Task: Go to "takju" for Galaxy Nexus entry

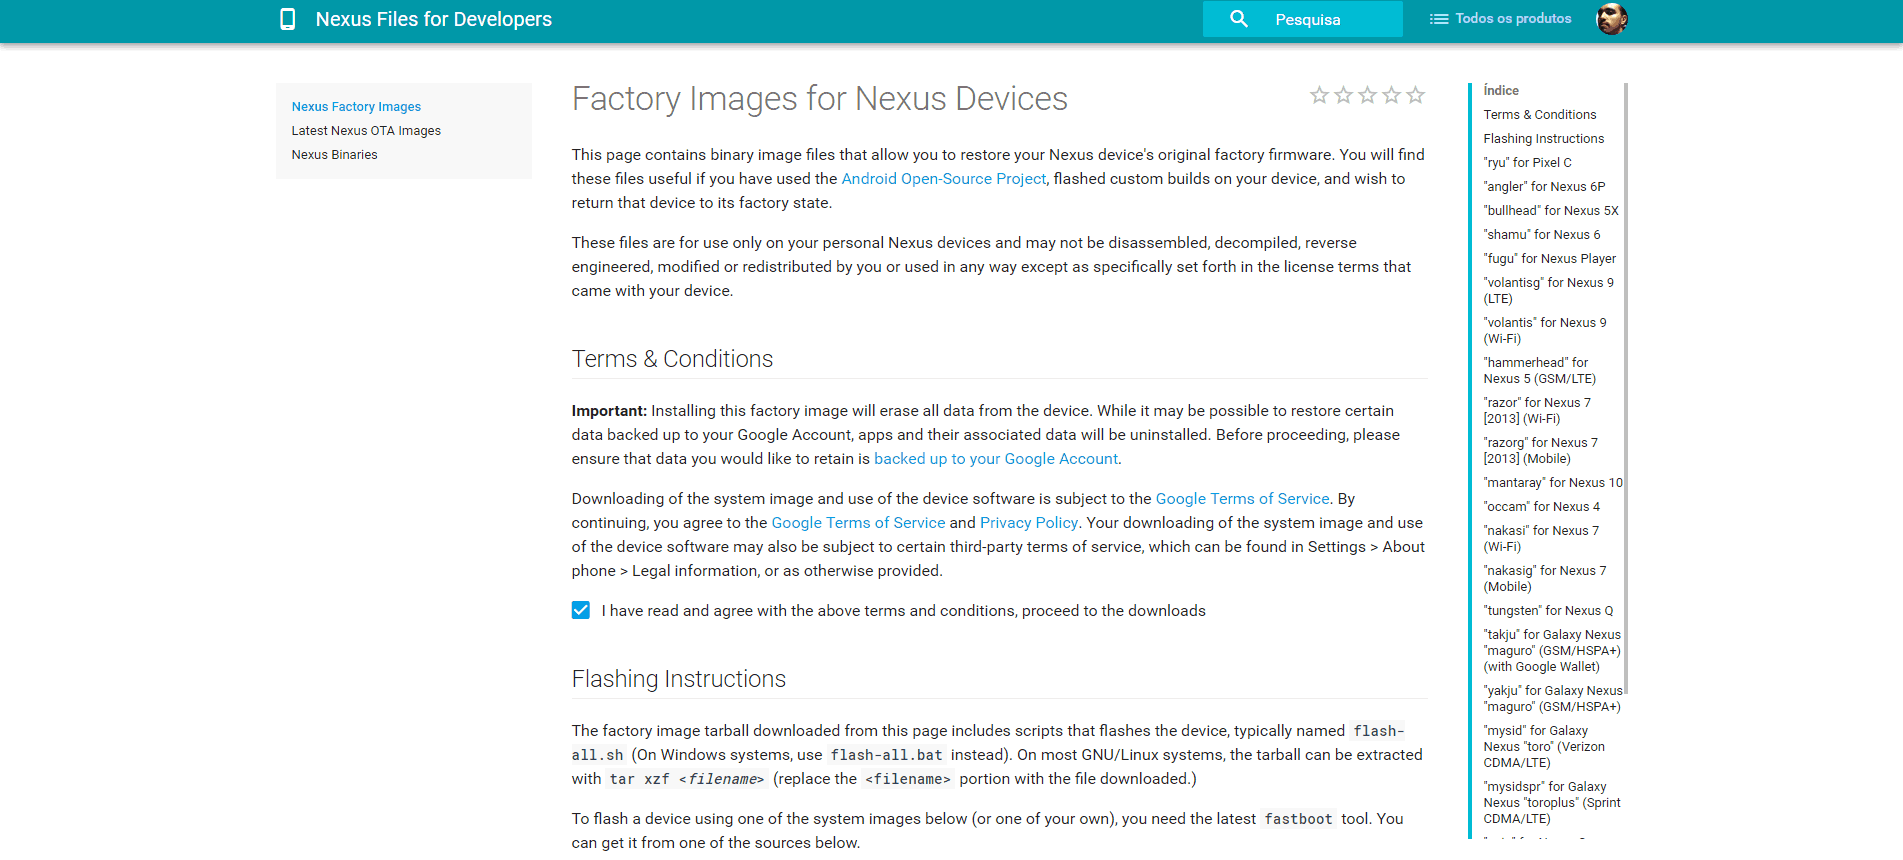Action: 1552,651
